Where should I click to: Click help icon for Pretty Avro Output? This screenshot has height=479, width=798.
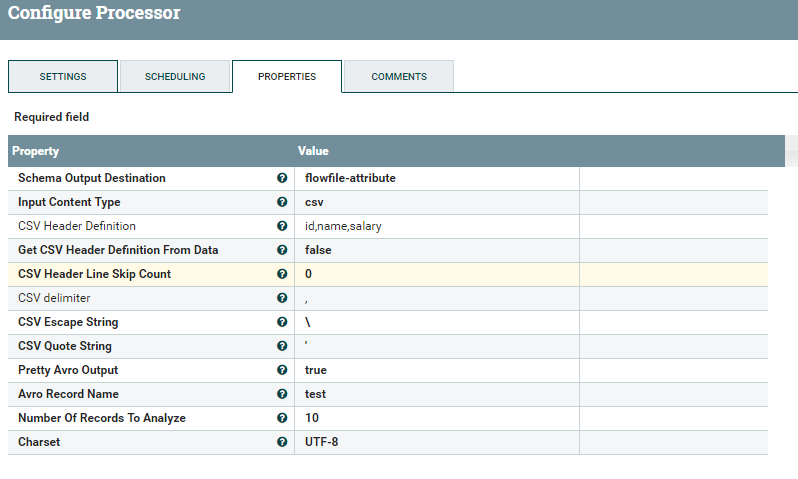coord(282,370)
